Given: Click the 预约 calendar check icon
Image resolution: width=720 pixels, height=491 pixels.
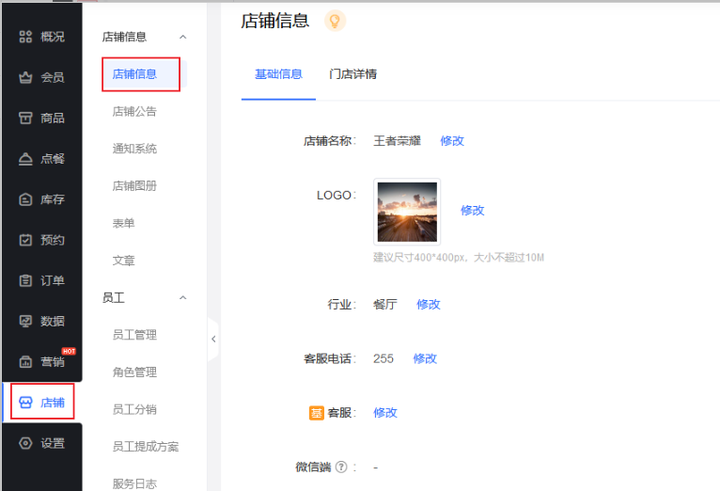Looking at the screenshot, I should point(26,240).
